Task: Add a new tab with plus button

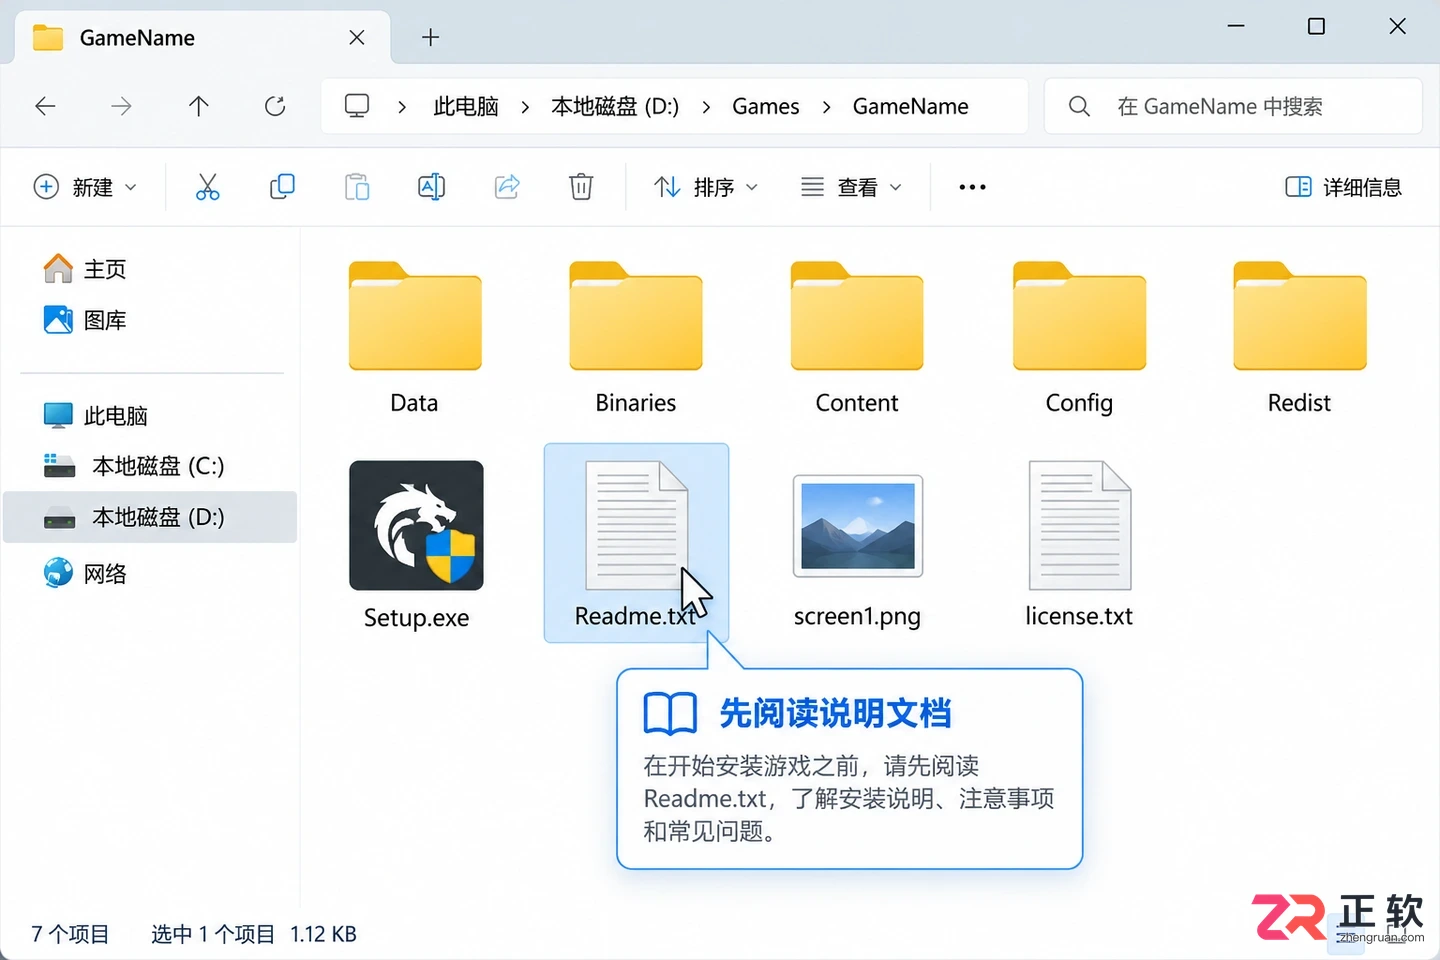Action: point(431,38)
